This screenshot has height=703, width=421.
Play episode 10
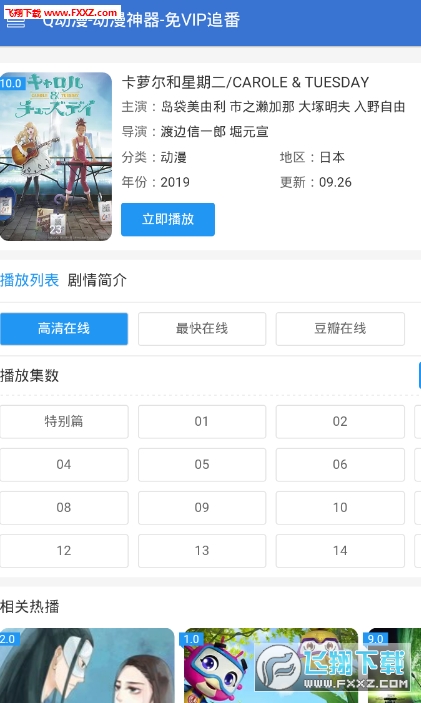340,508
